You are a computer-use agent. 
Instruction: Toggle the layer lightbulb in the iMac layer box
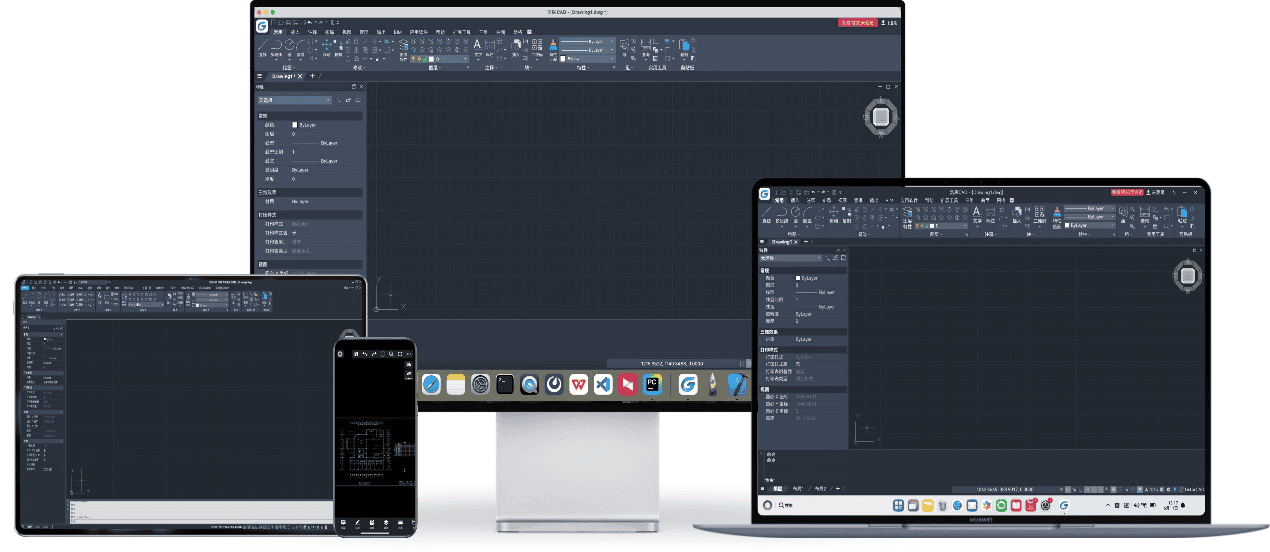[415, 59]
